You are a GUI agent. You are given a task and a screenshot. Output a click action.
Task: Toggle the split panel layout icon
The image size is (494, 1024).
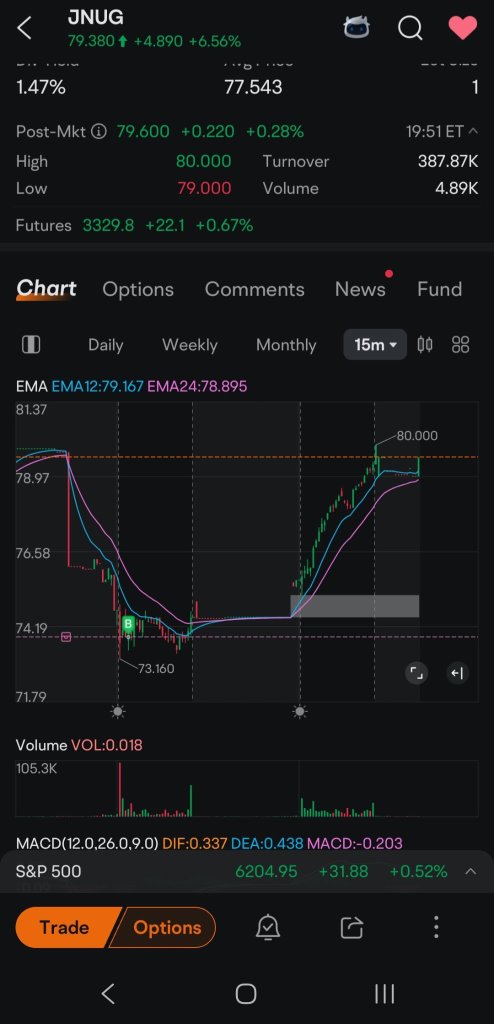tap(31, 345)
